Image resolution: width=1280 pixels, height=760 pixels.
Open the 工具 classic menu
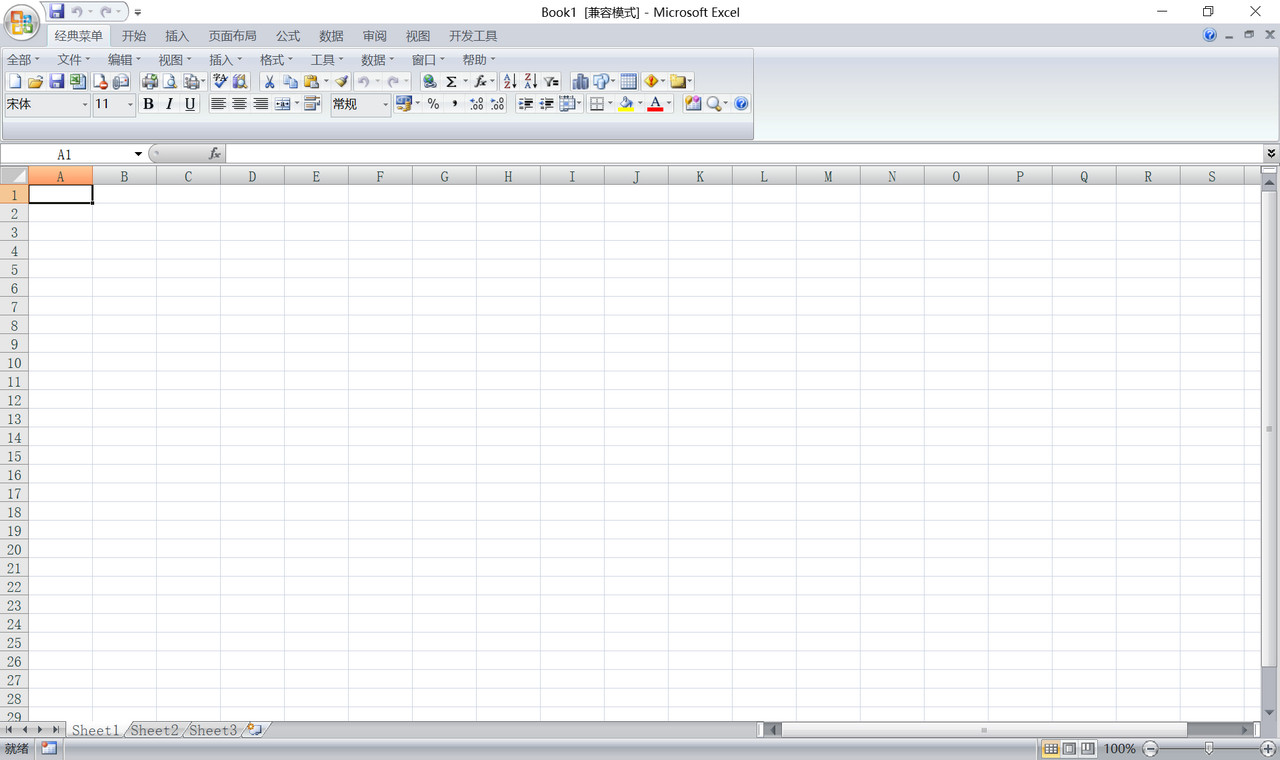click(x=328, y=60)
